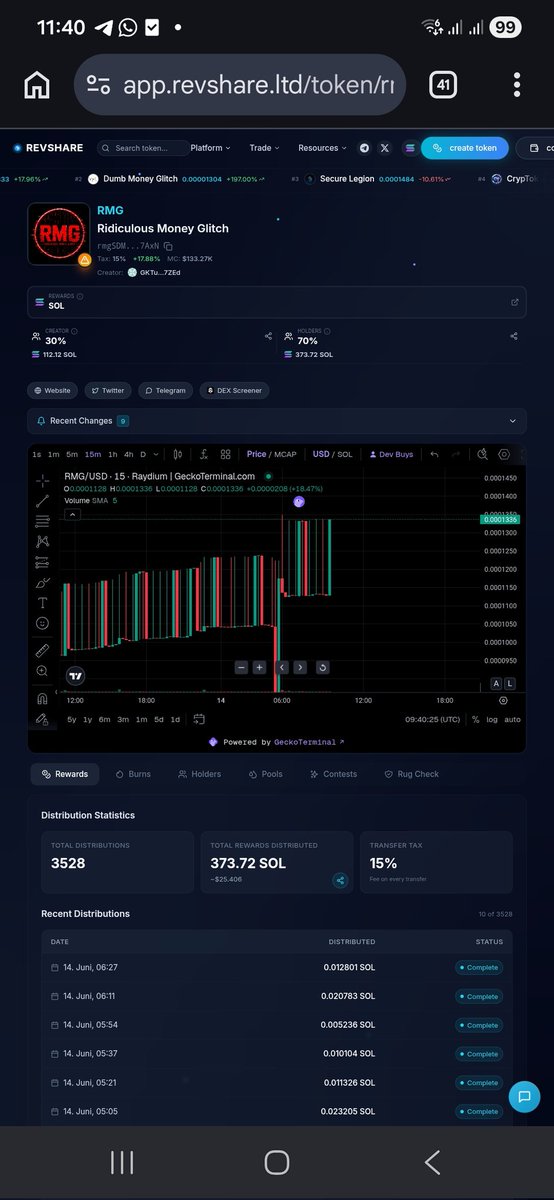Select the 1h chart timeframe

pos(111,454)
